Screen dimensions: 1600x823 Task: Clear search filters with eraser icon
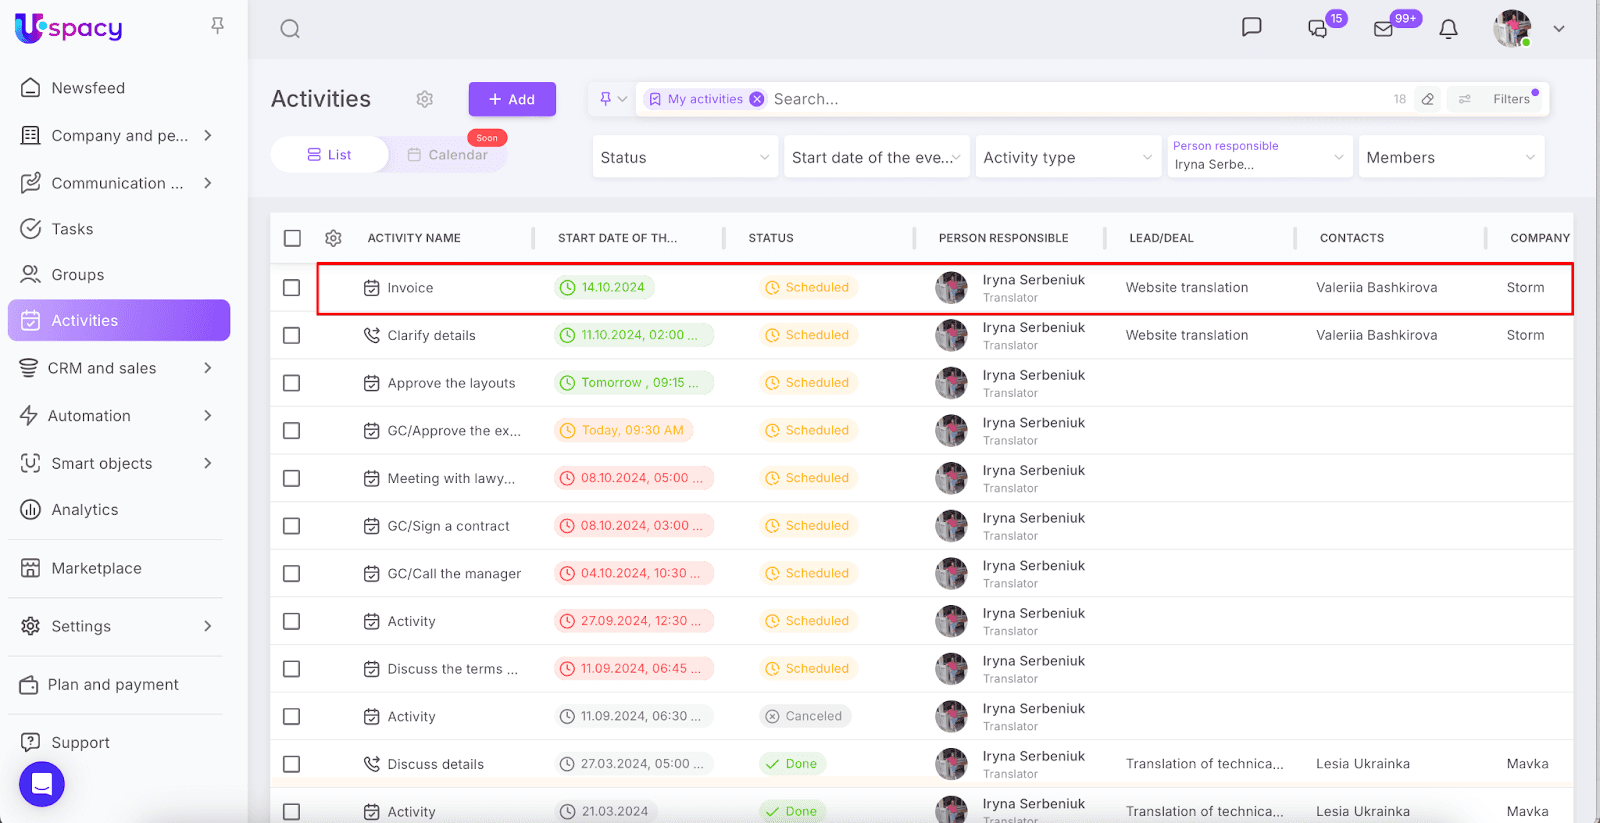point(1428,99)
